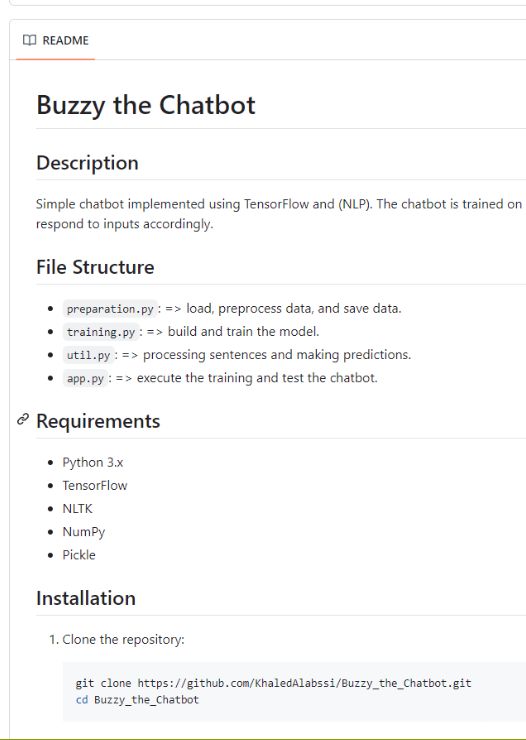The image size is (526, 740).
Task: Click the util.py code label
Action: (x=88, y=355)
